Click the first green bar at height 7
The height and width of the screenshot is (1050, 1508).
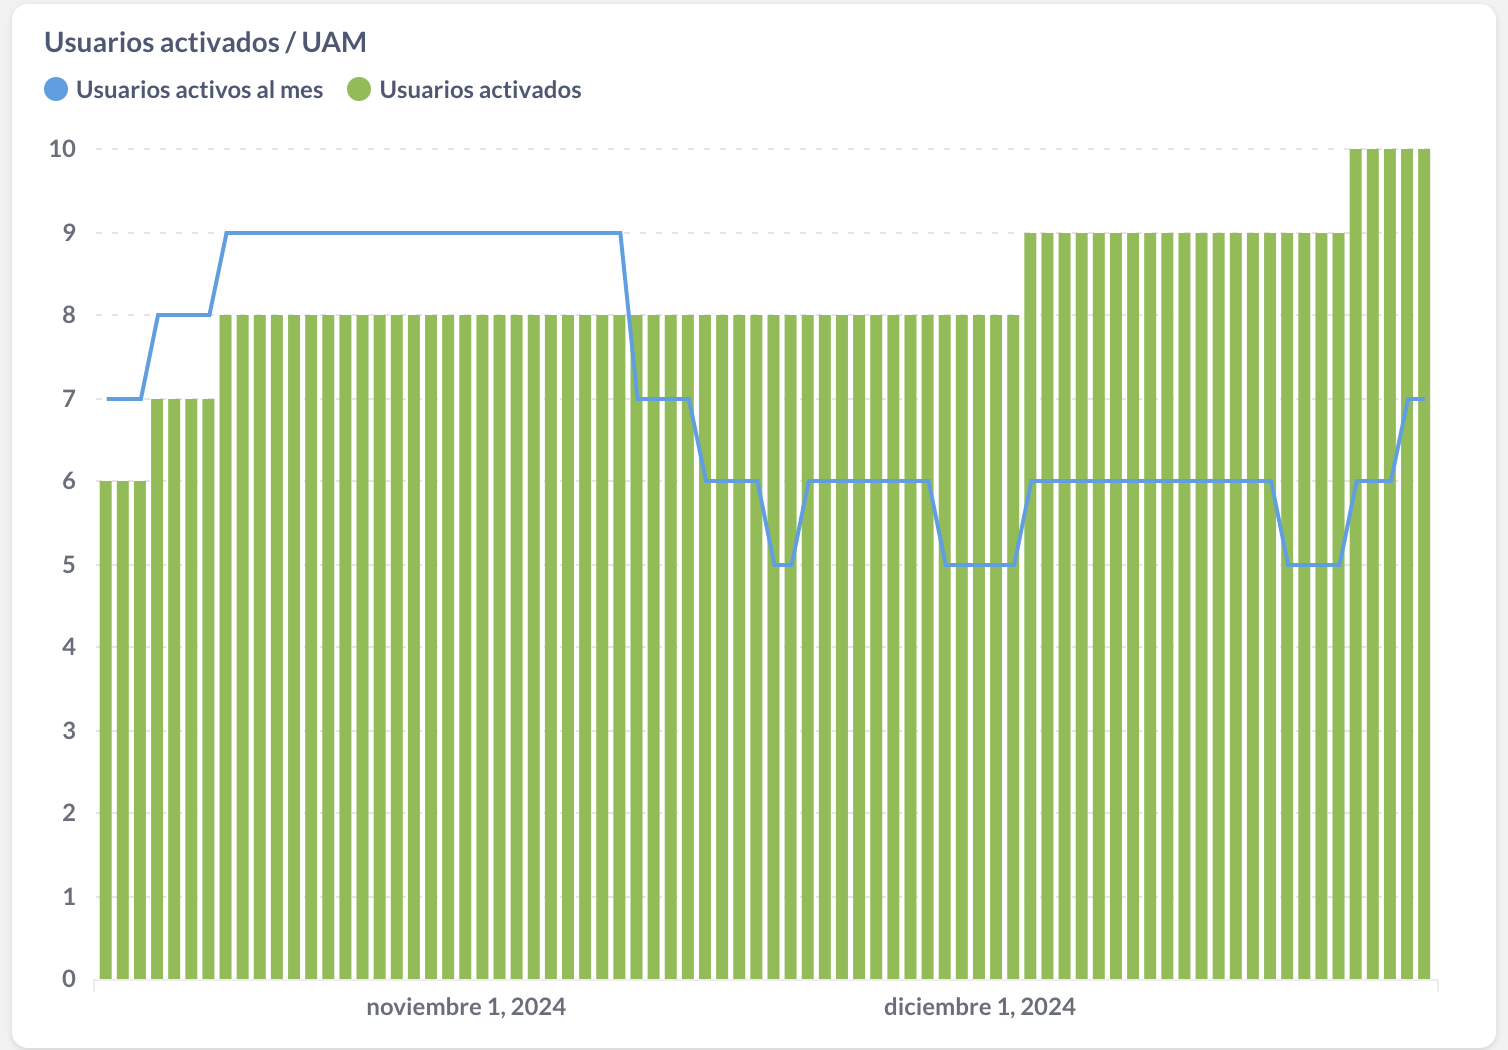tap(157, 689)
